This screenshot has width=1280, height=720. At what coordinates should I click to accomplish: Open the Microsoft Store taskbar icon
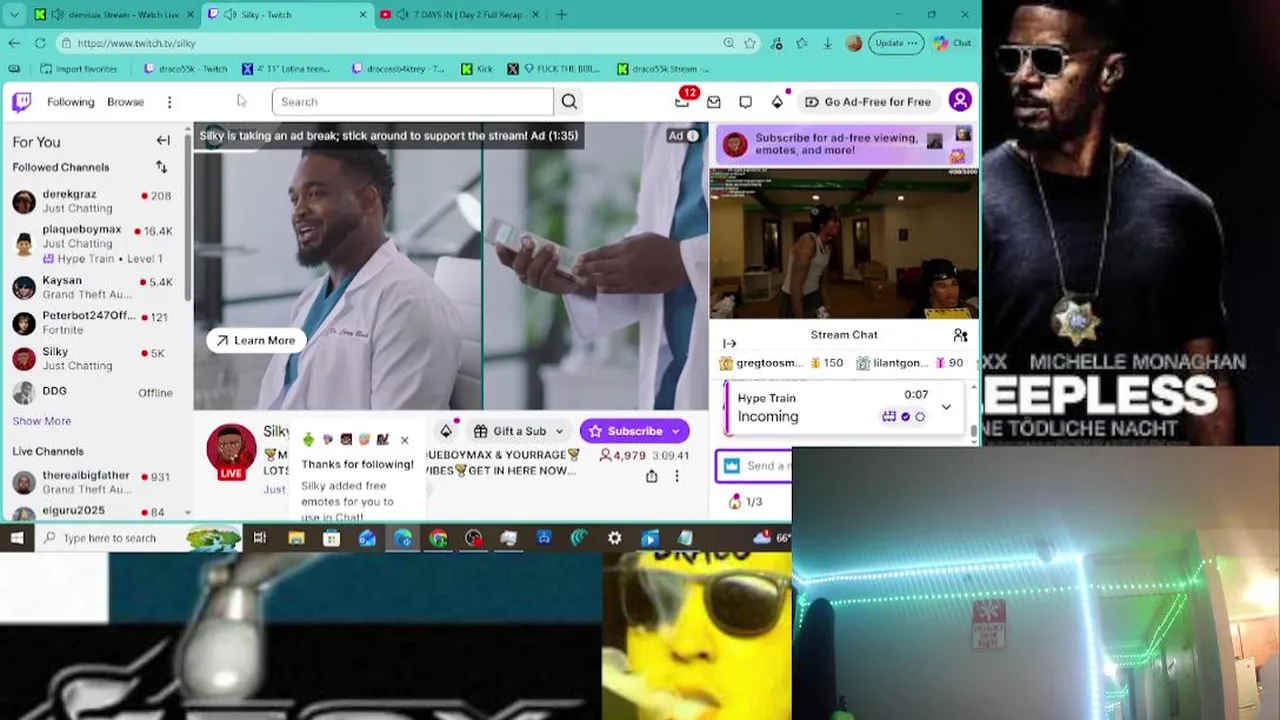point(331,538)
